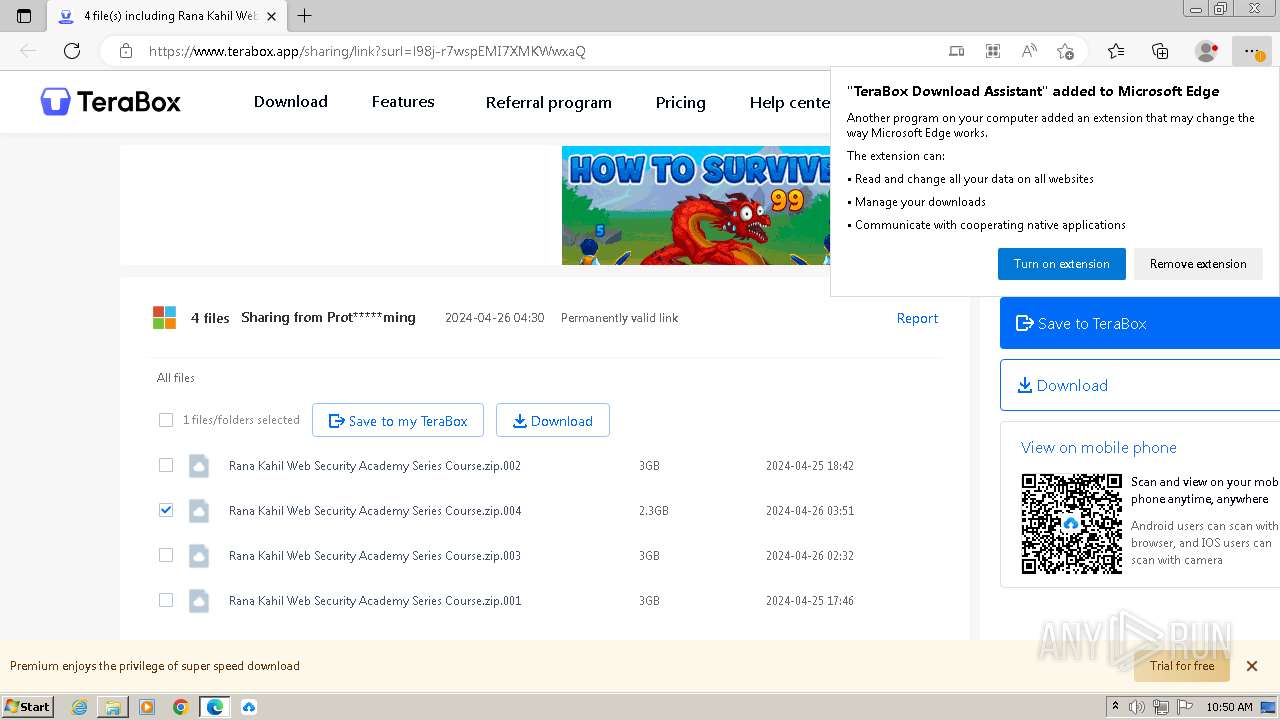Viewport: 1280px width, 720px height.
Task: Open file name Course.zip.002
Action: tap(375, 466)
